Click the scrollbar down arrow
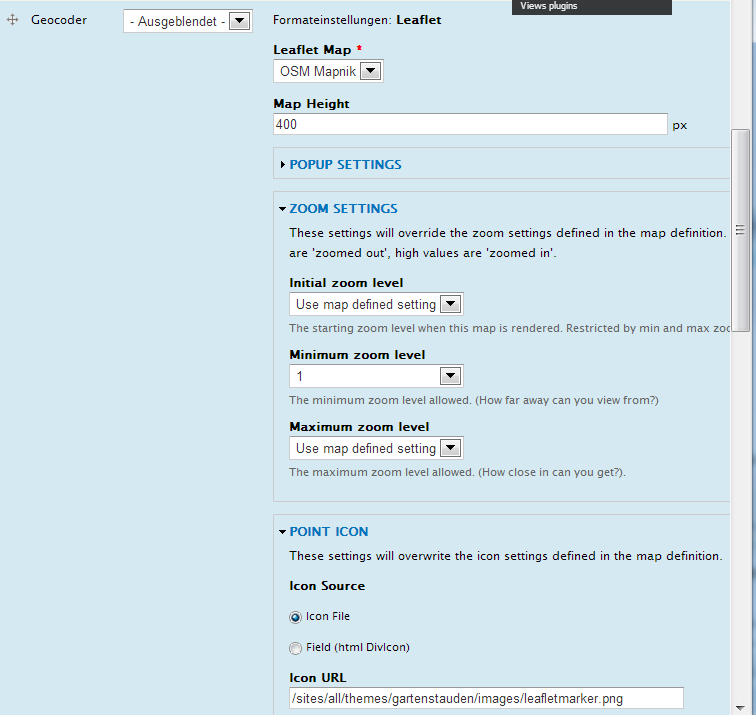Image resolution: width=756 pixels, height=715 pixels. 740,707
